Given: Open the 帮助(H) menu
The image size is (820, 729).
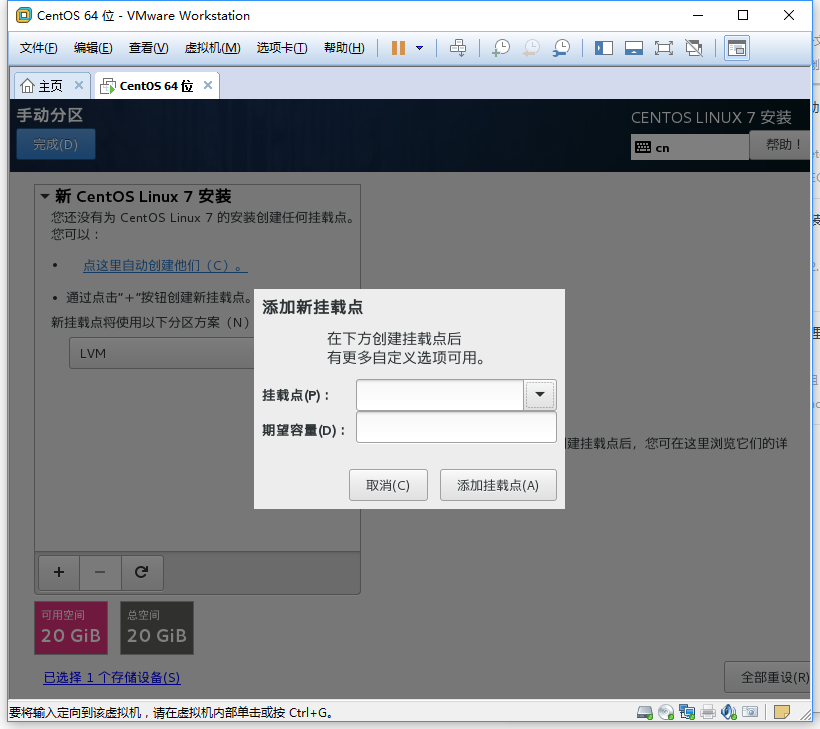Looking at the screenshot, I should point(344,48).
